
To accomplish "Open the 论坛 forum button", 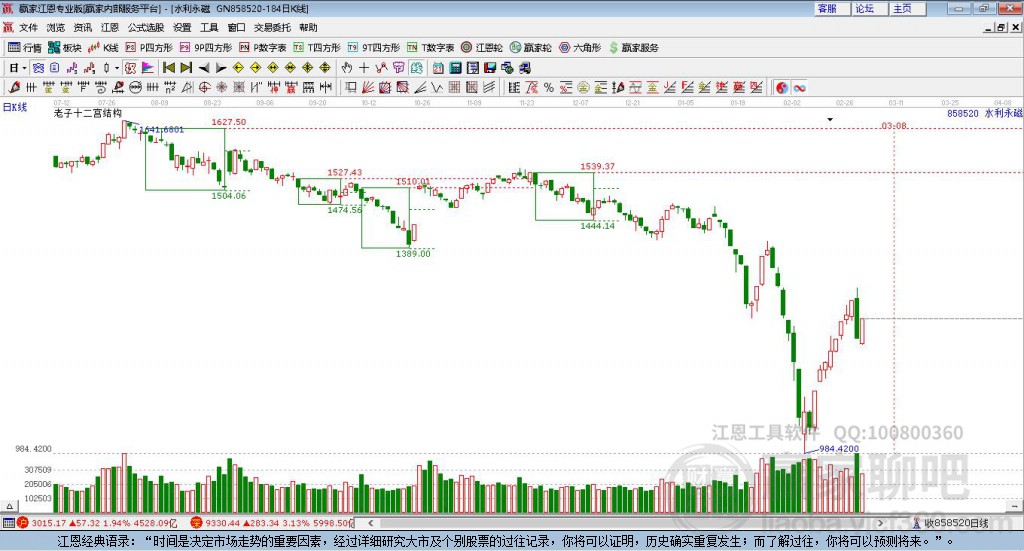I will 869,8.
